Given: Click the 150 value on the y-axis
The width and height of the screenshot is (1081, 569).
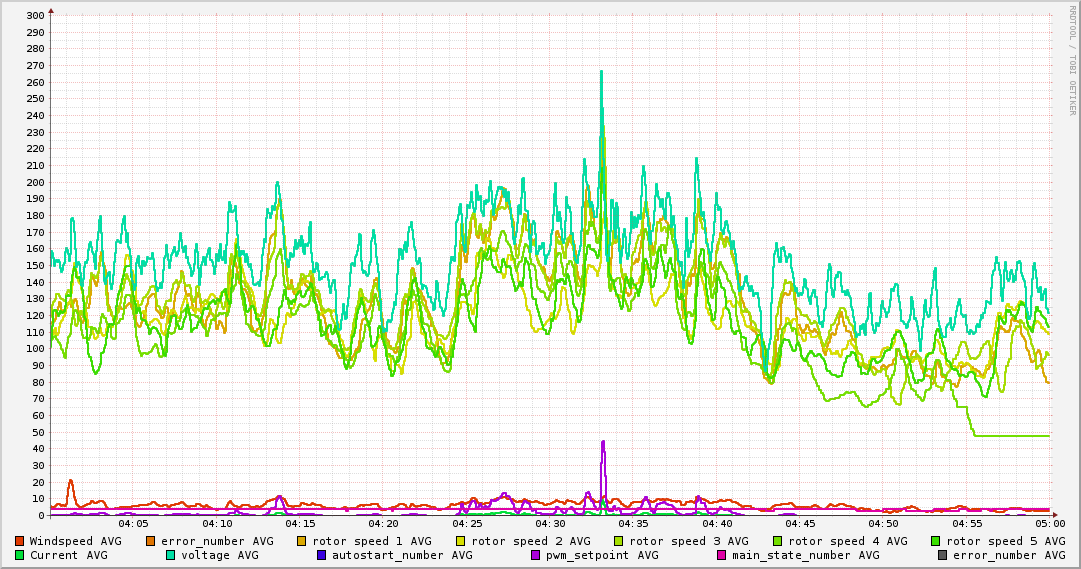Looking at the screenshot, I should coord(35,266).
